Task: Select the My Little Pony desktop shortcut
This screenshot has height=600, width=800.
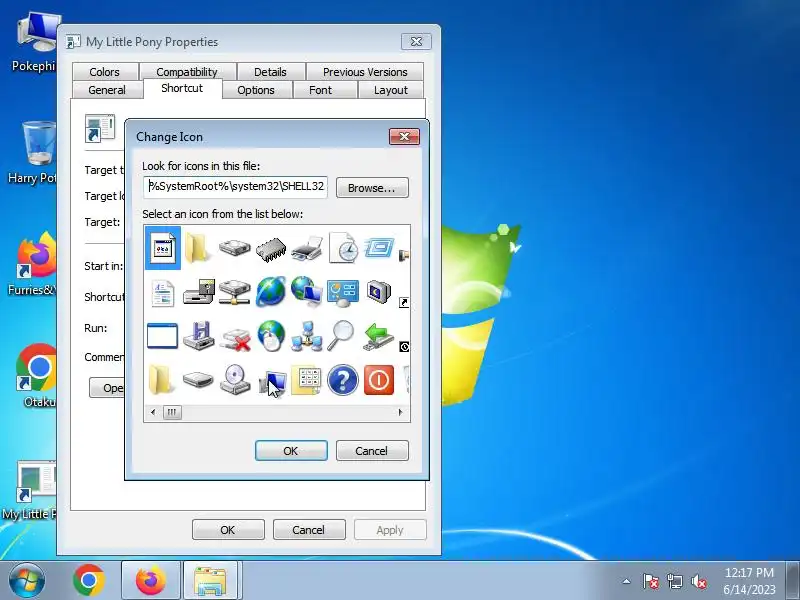Action: coord(30,490)
